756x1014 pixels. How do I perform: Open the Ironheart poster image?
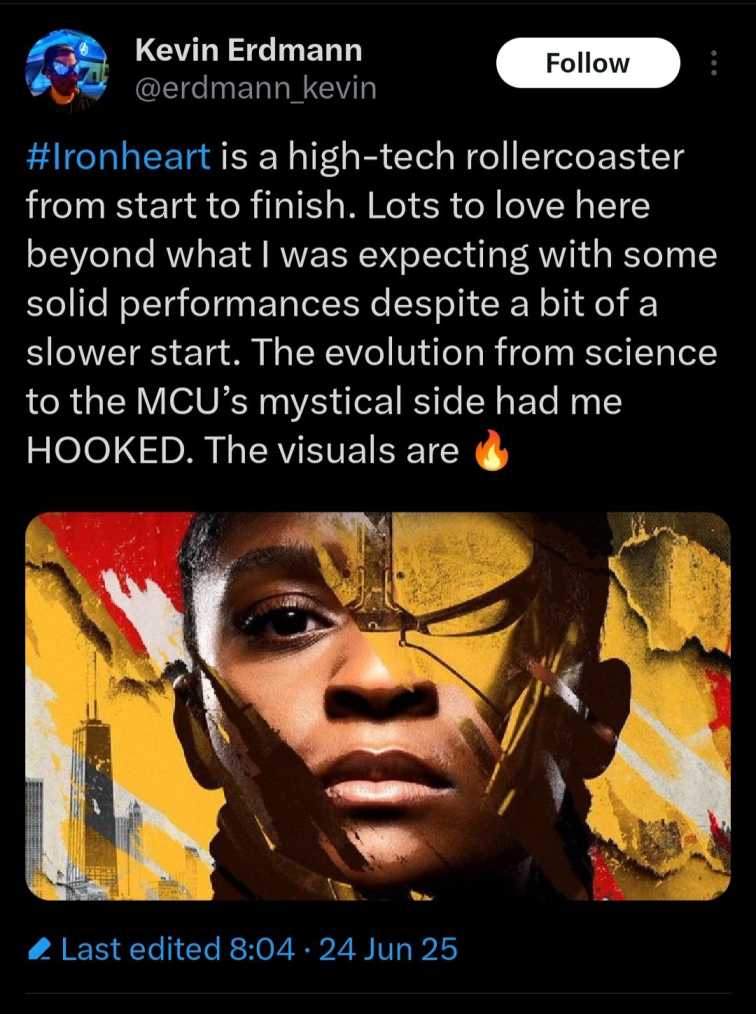click(378, 706)
